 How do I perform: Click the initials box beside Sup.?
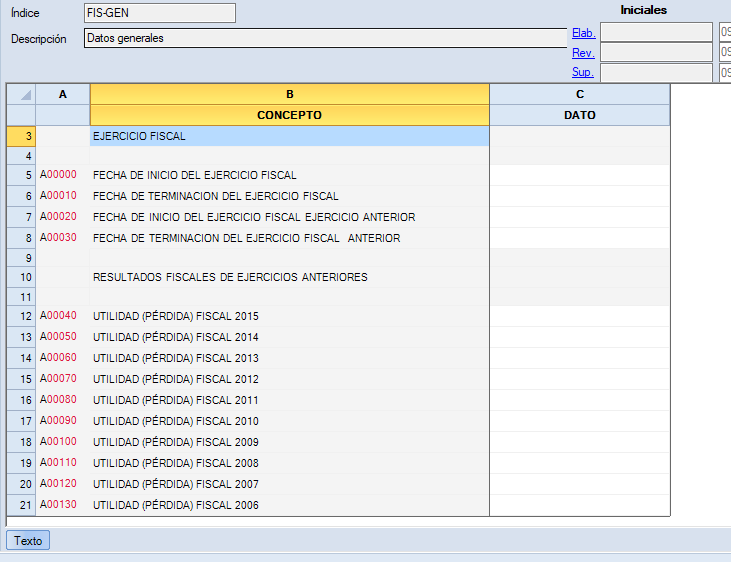tap(656, 72)
